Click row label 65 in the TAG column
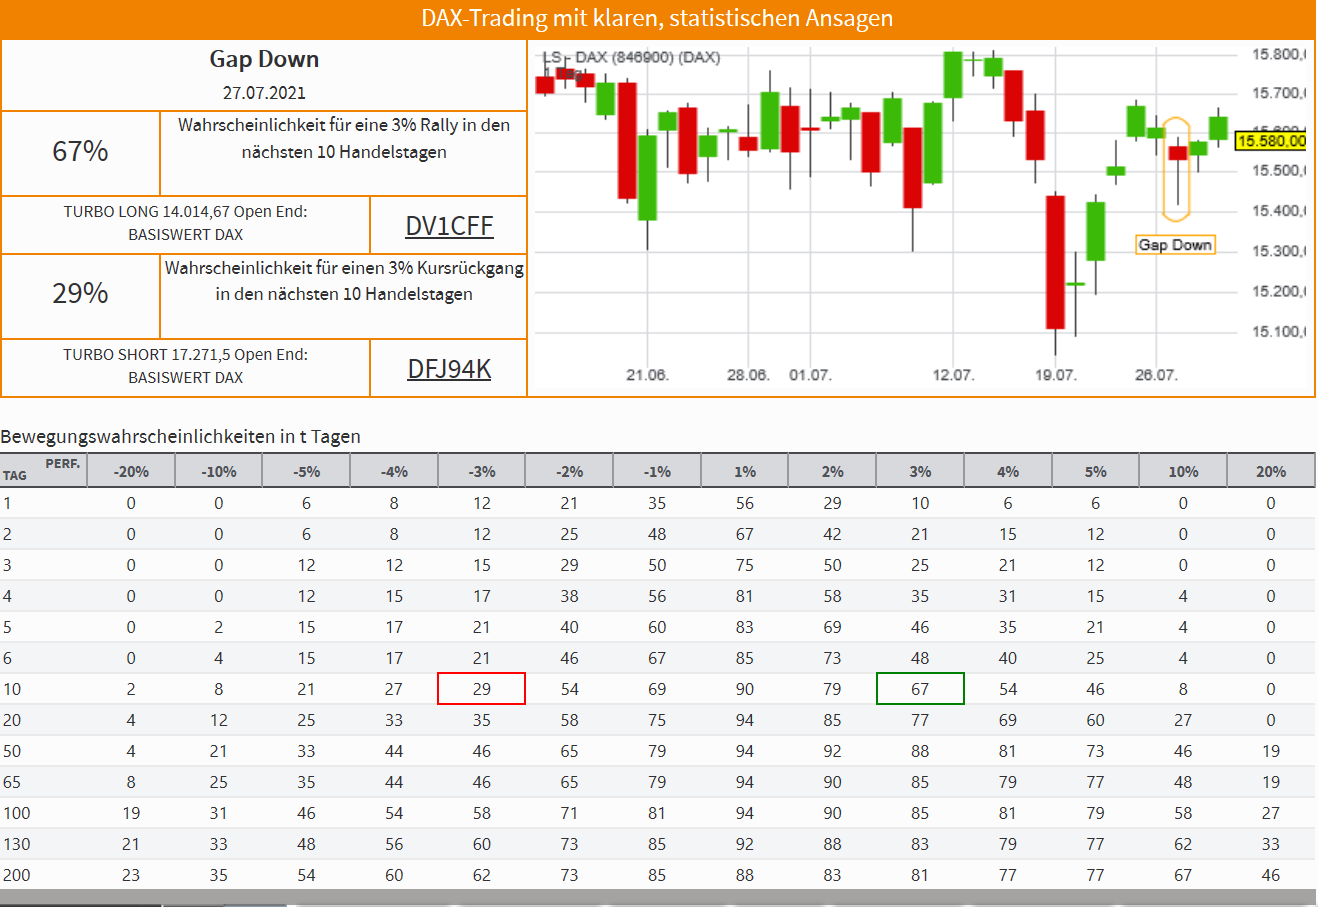The width and height of the screenshot is (1318, 907). coord(12,782)
